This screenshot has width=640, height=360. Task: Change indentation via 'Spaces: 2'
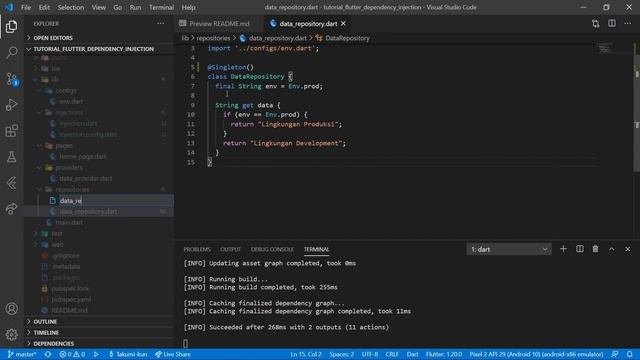pyautogui.click(x=342, y=354)
